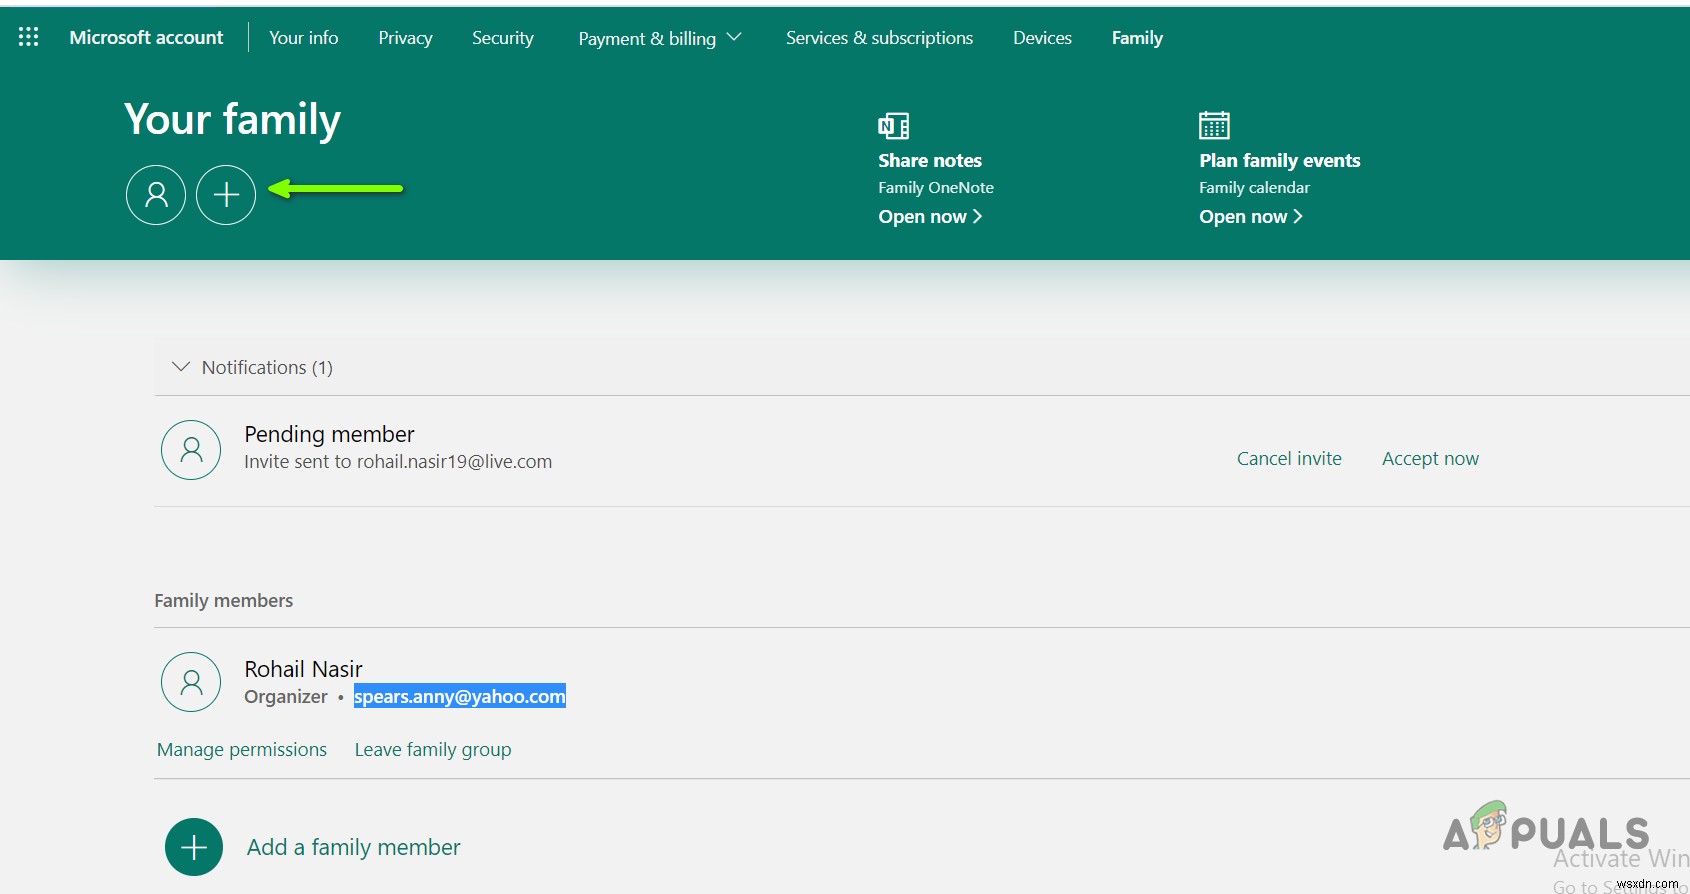
Task: Open Family OneNote via Open now
Action: (x=930, y=217)
